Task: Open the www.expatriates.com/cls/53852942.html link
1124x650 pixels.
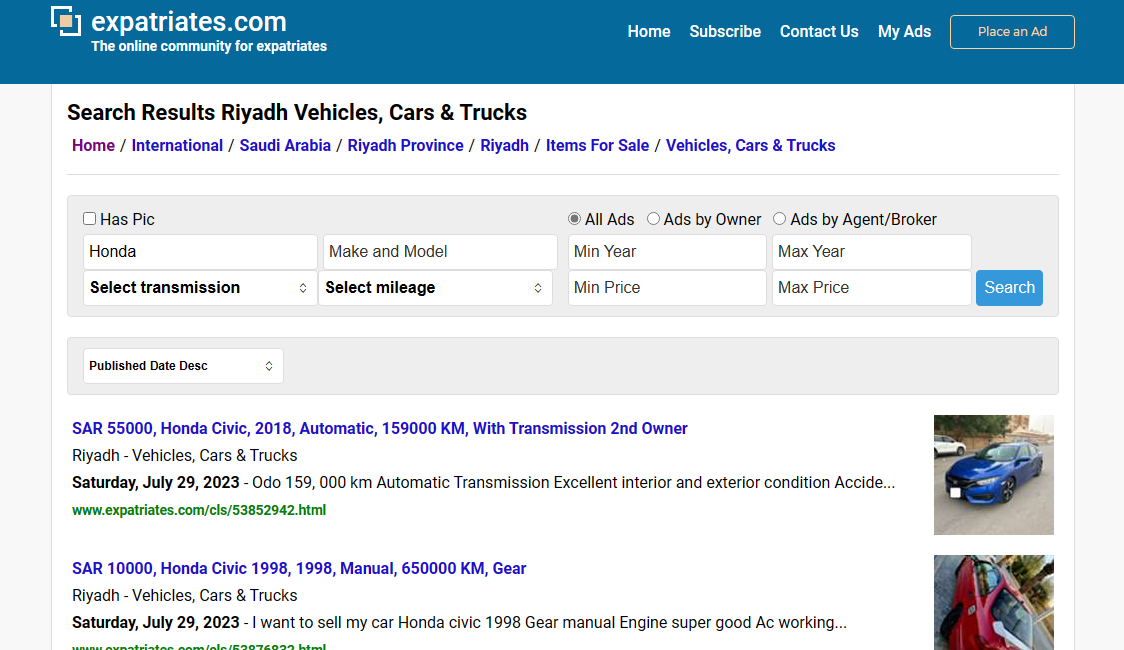Action: point(199,510)
